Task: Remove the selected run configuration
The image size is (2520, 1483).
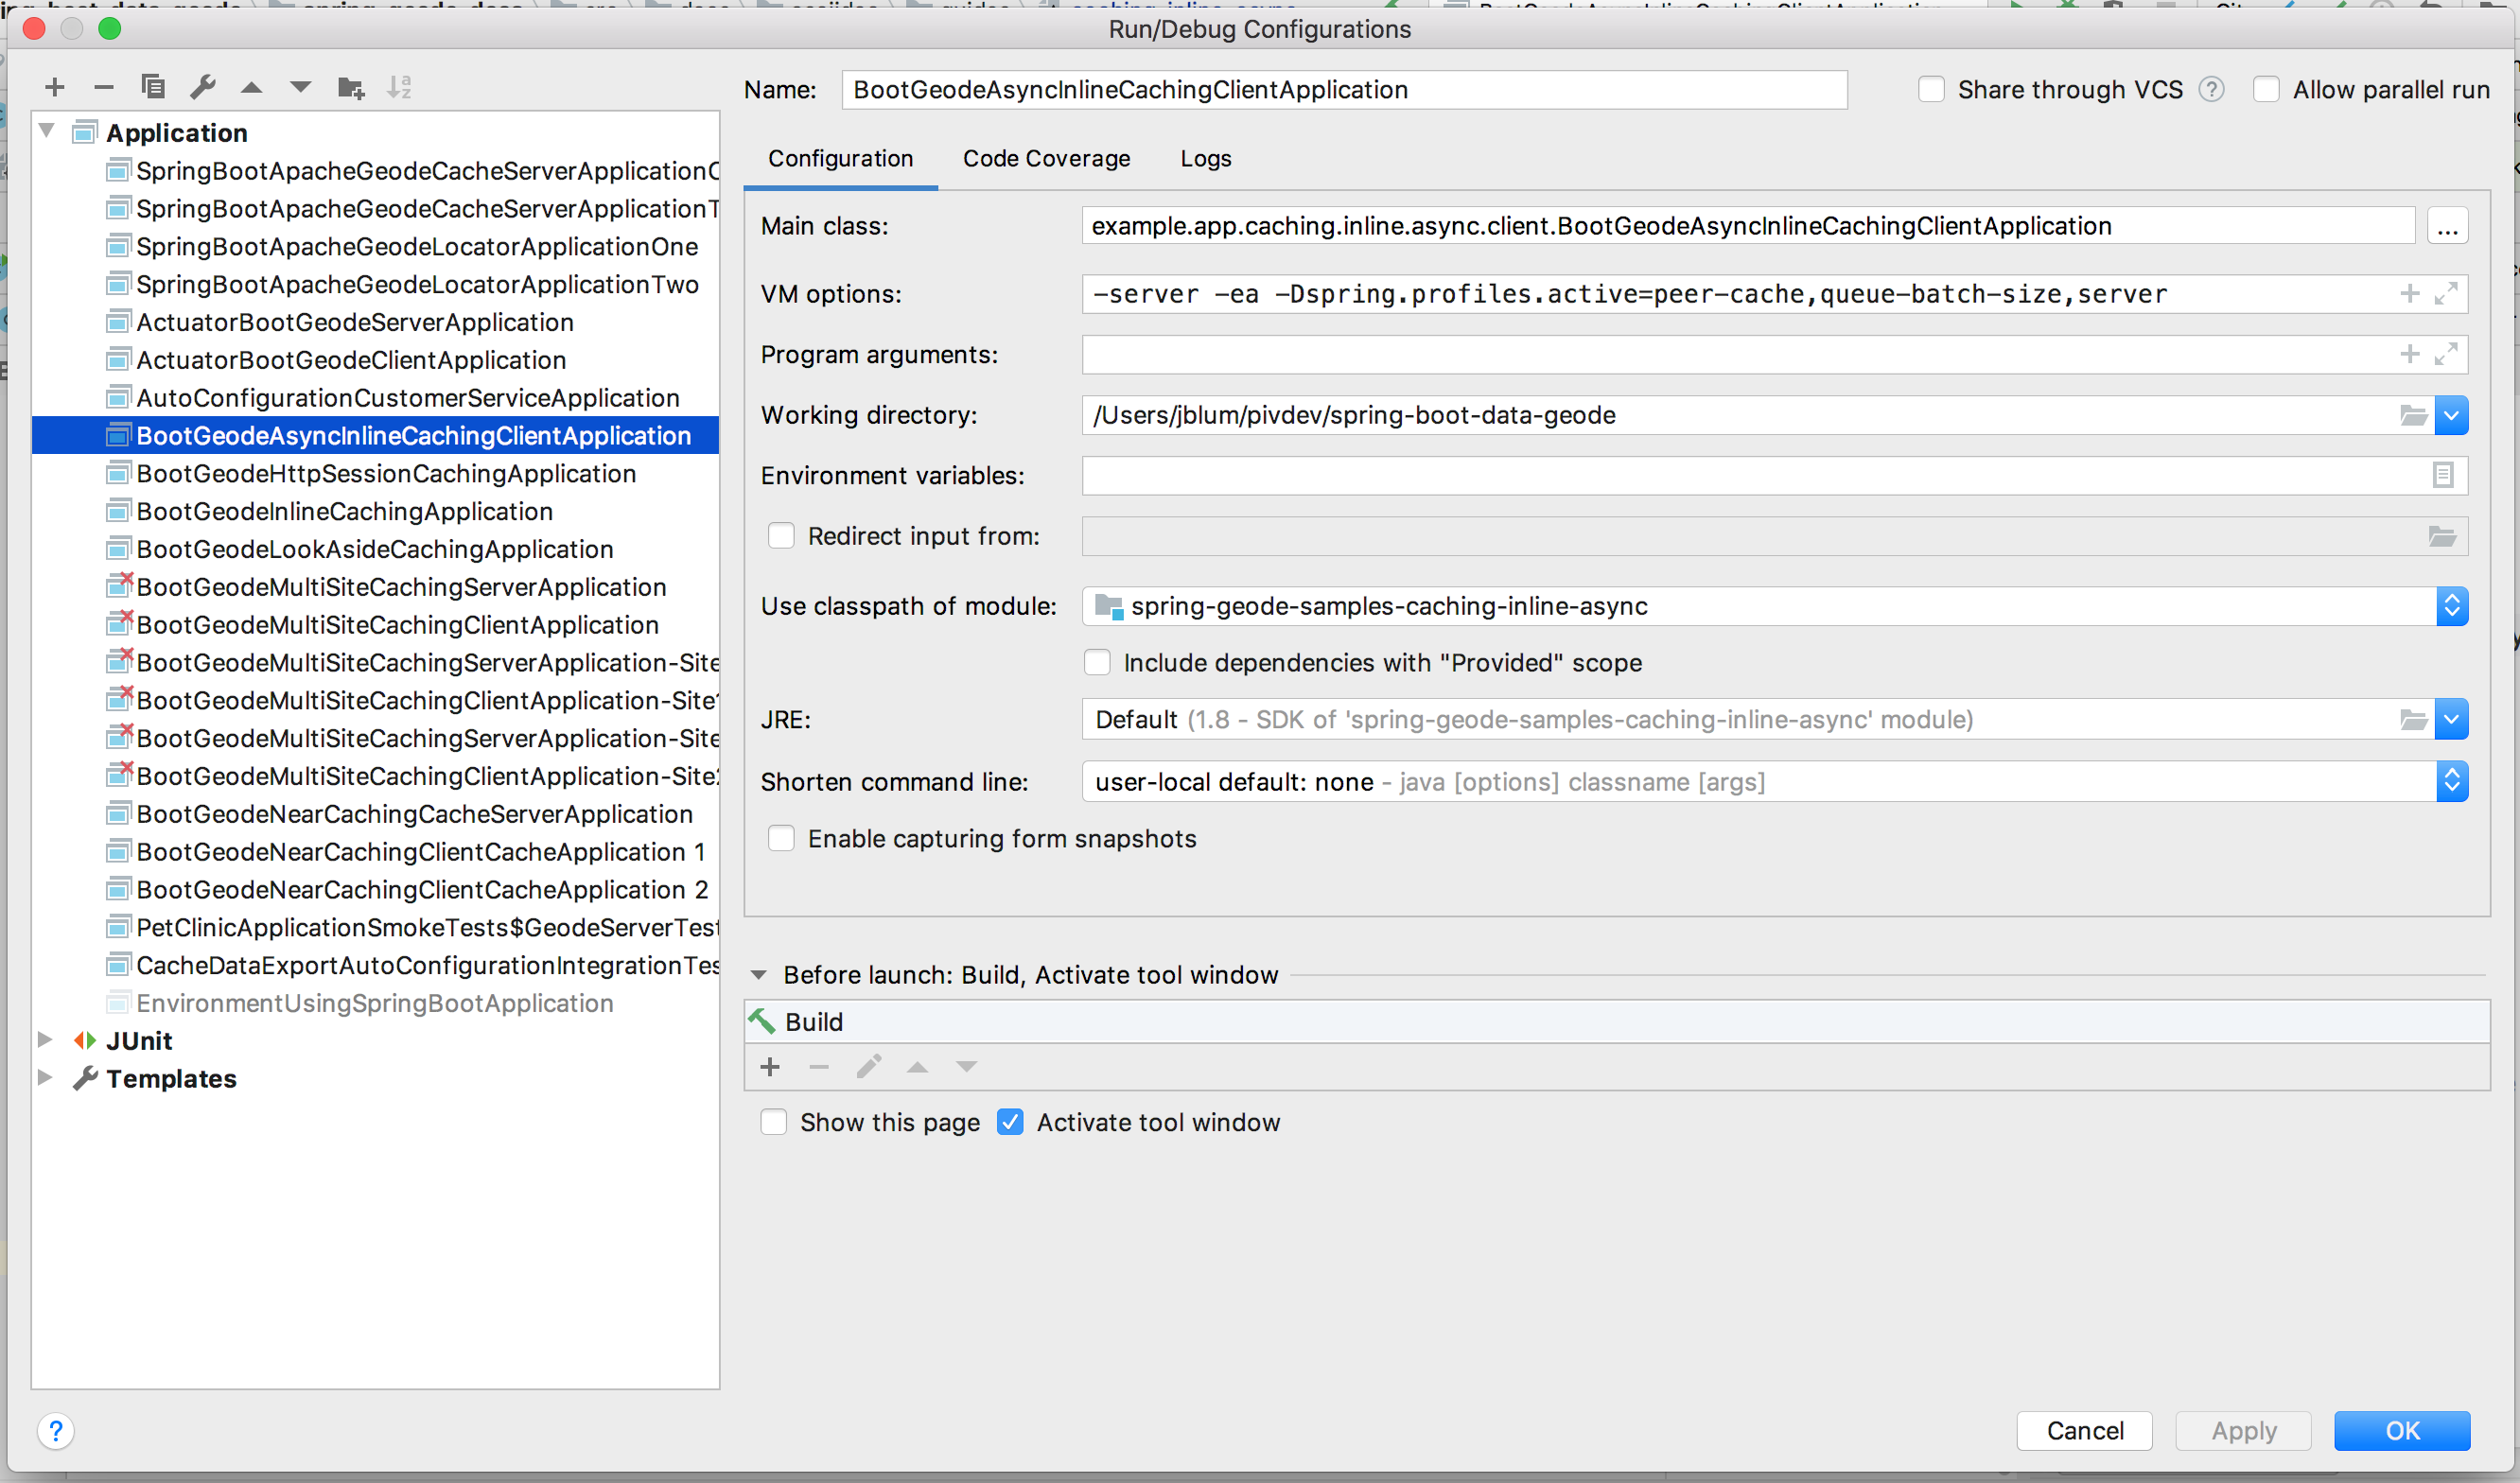Action: [104, 88]
